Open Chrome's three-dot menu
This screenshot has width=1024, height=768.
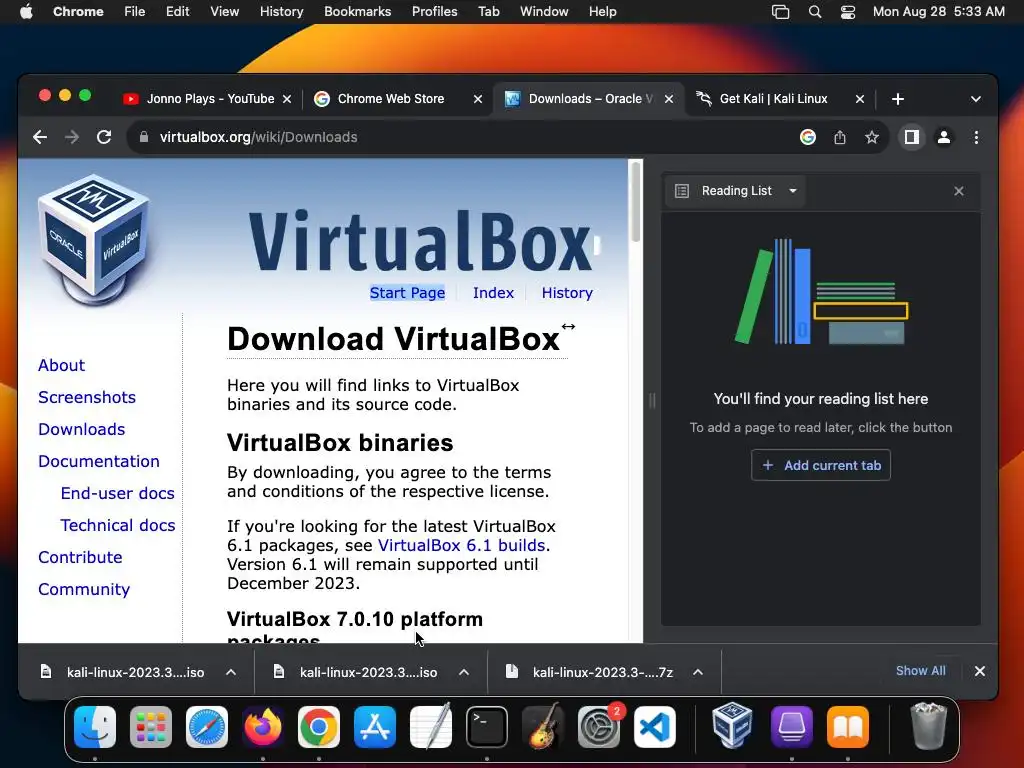point(976,137)
